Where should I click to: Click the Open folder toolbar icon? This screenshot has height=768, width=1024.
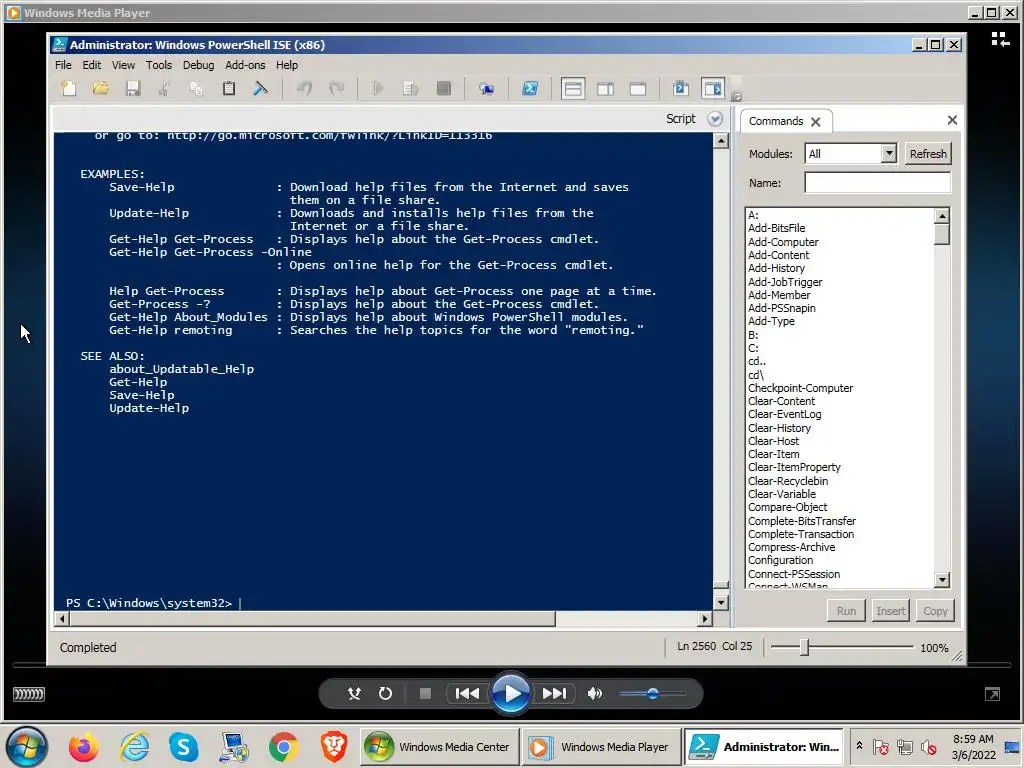[x=101, y=89]
